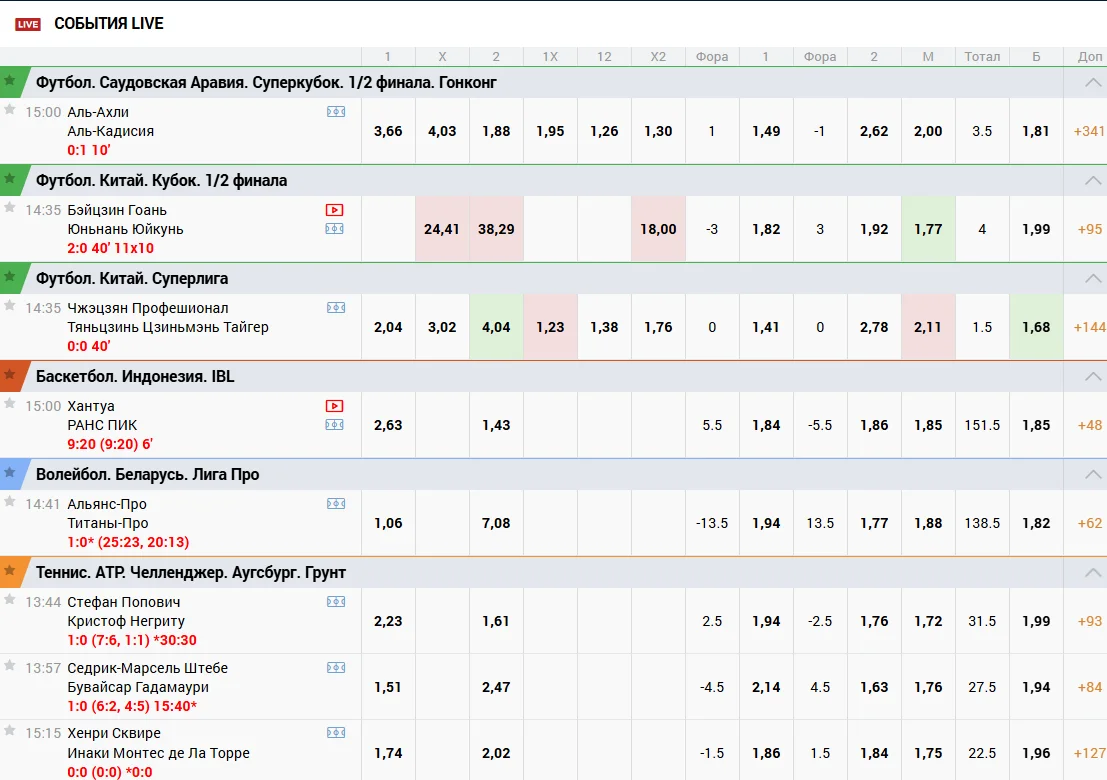Collapse the Теннис ATP Челленджер Аугсбург section

coord(1092,572)
